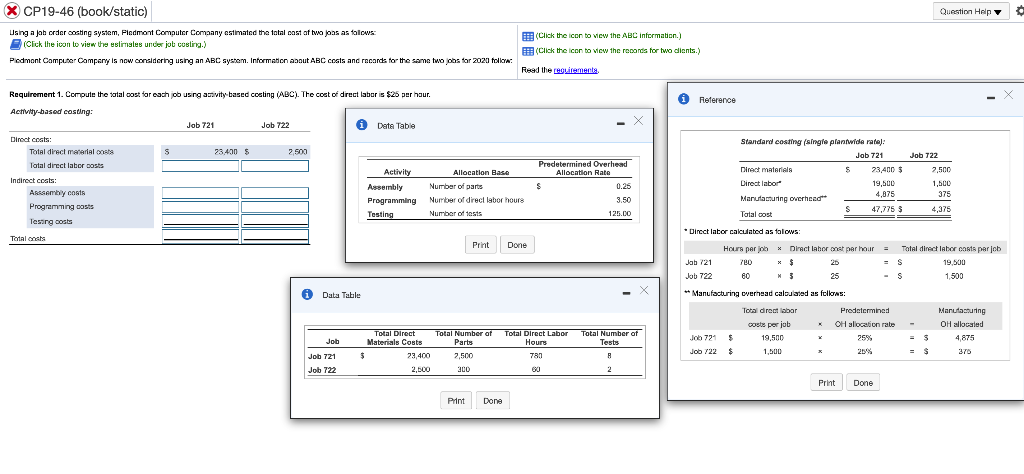
Task: Click Print in the Reference panel
Action: point(827,383)
